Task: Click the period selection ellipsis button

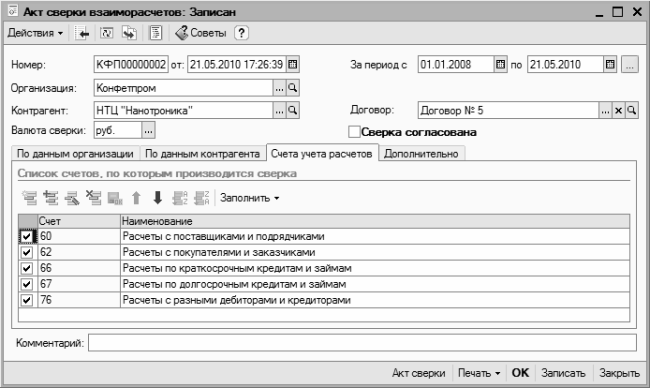Action: (629, 65)
